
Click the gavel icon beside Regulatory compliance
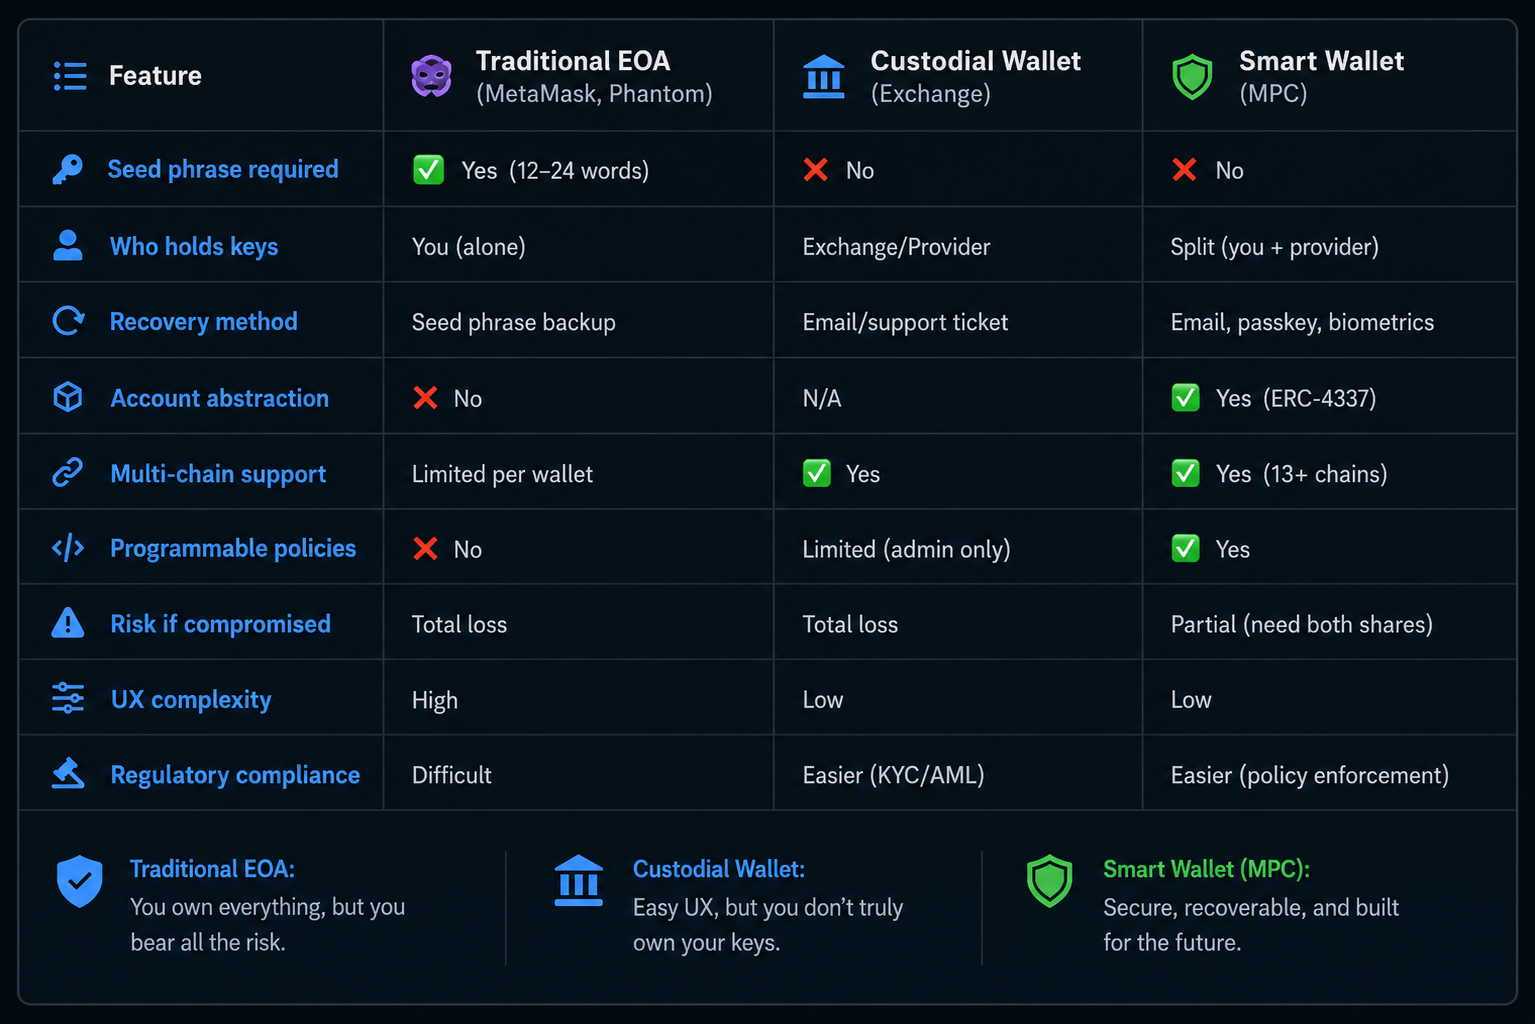click(68, 773)
